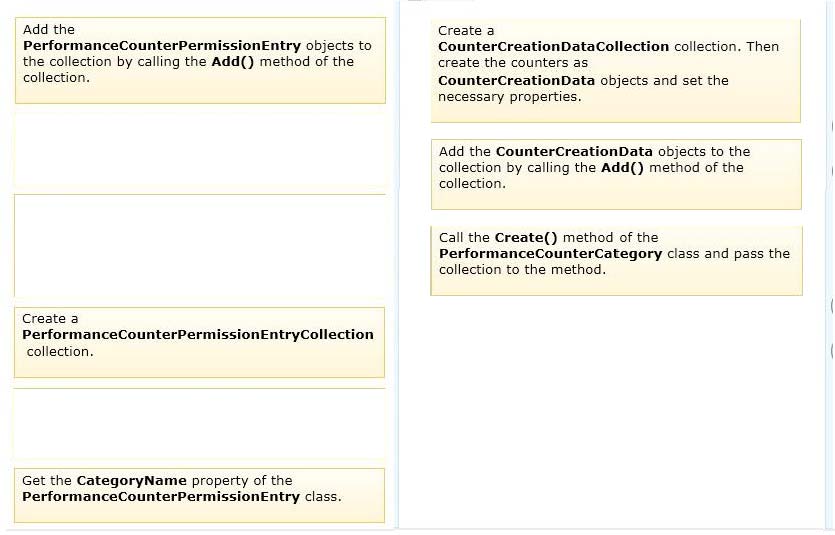The width and height of the screenshot is (835, 535).
Task: Select the Call Create() method box
Action: pos(616,260)
